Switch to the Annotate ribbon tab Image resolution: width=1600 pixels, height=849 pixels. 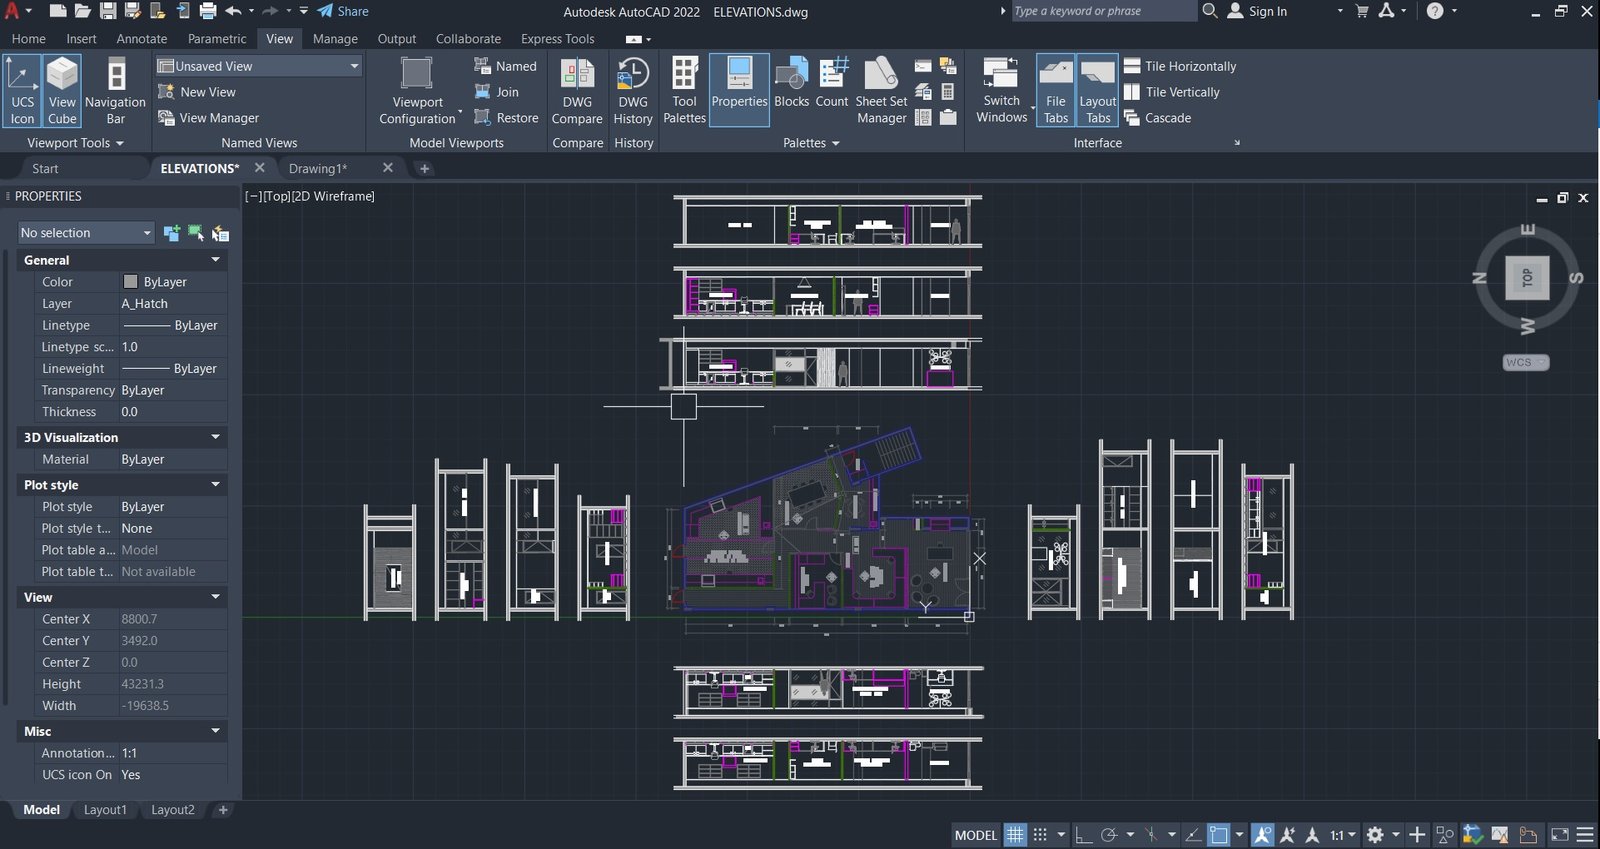click(x=142, y=39)
